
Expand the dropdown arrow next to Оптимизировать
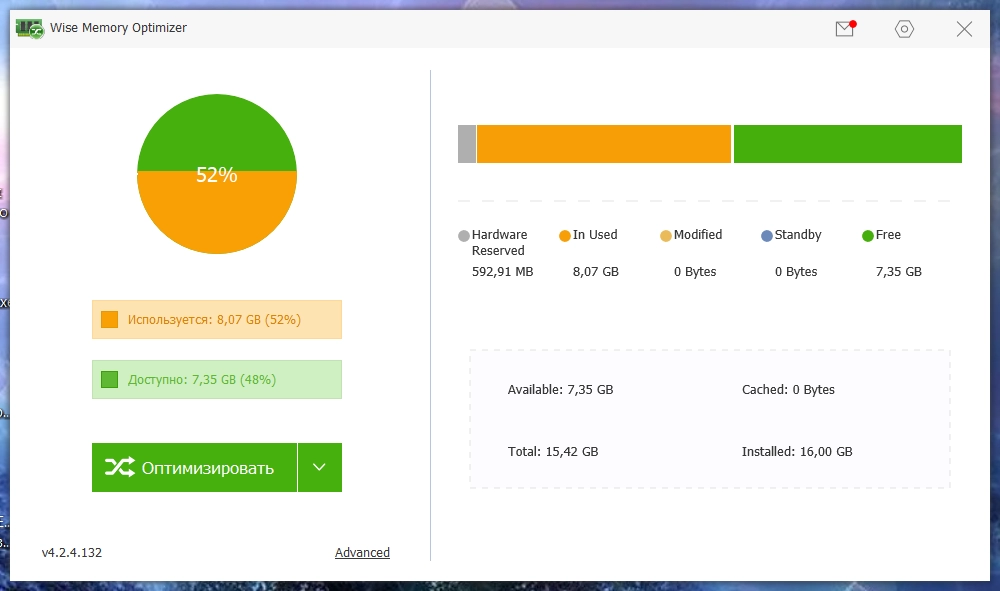(320, 467)
